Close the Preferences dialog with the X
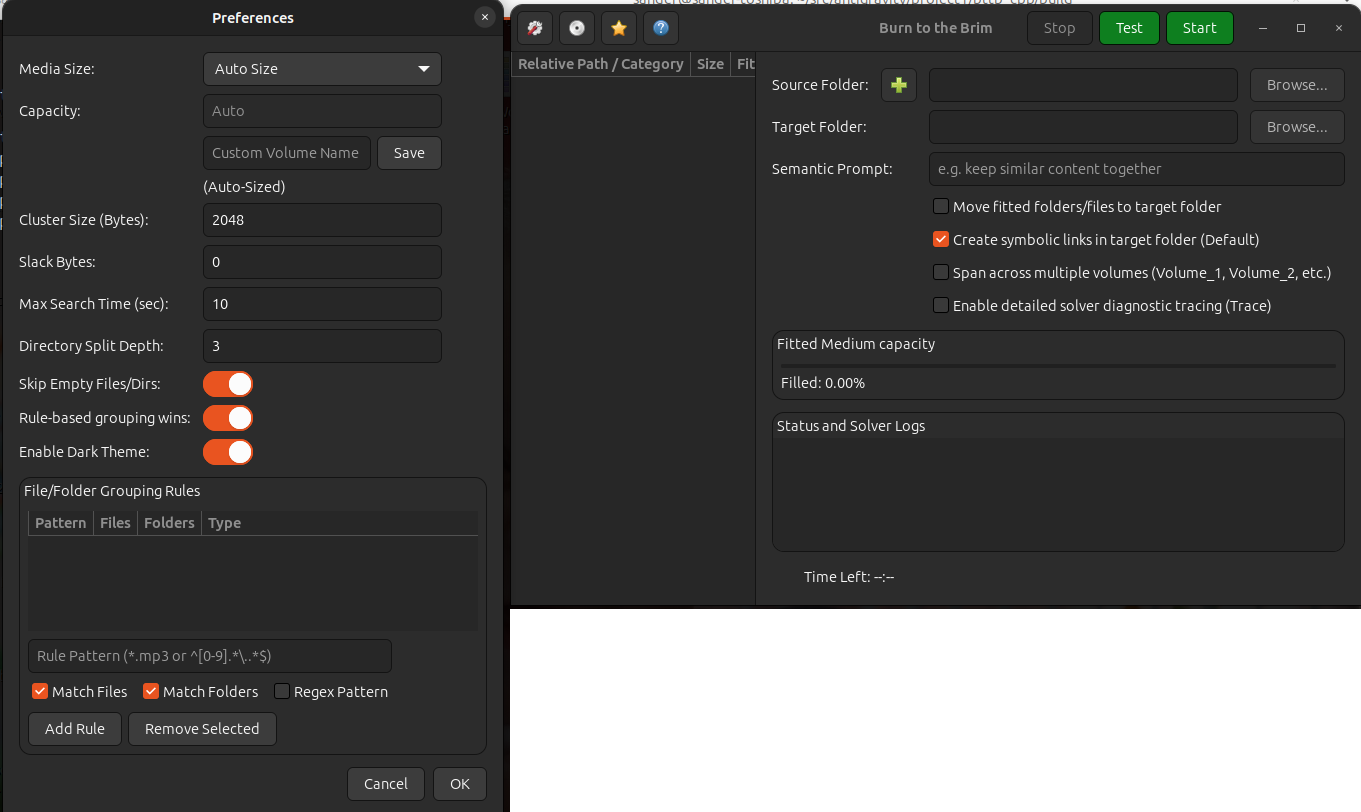This screenshot has width=1361, height=812. pos(485,17)
